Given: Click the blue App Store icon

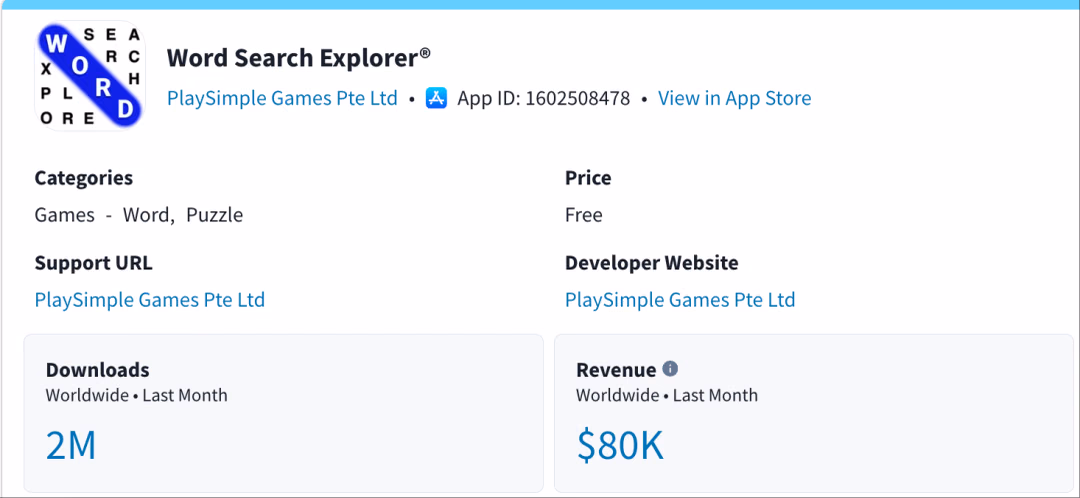Looking at the screenshot, I should coord(437,98).
